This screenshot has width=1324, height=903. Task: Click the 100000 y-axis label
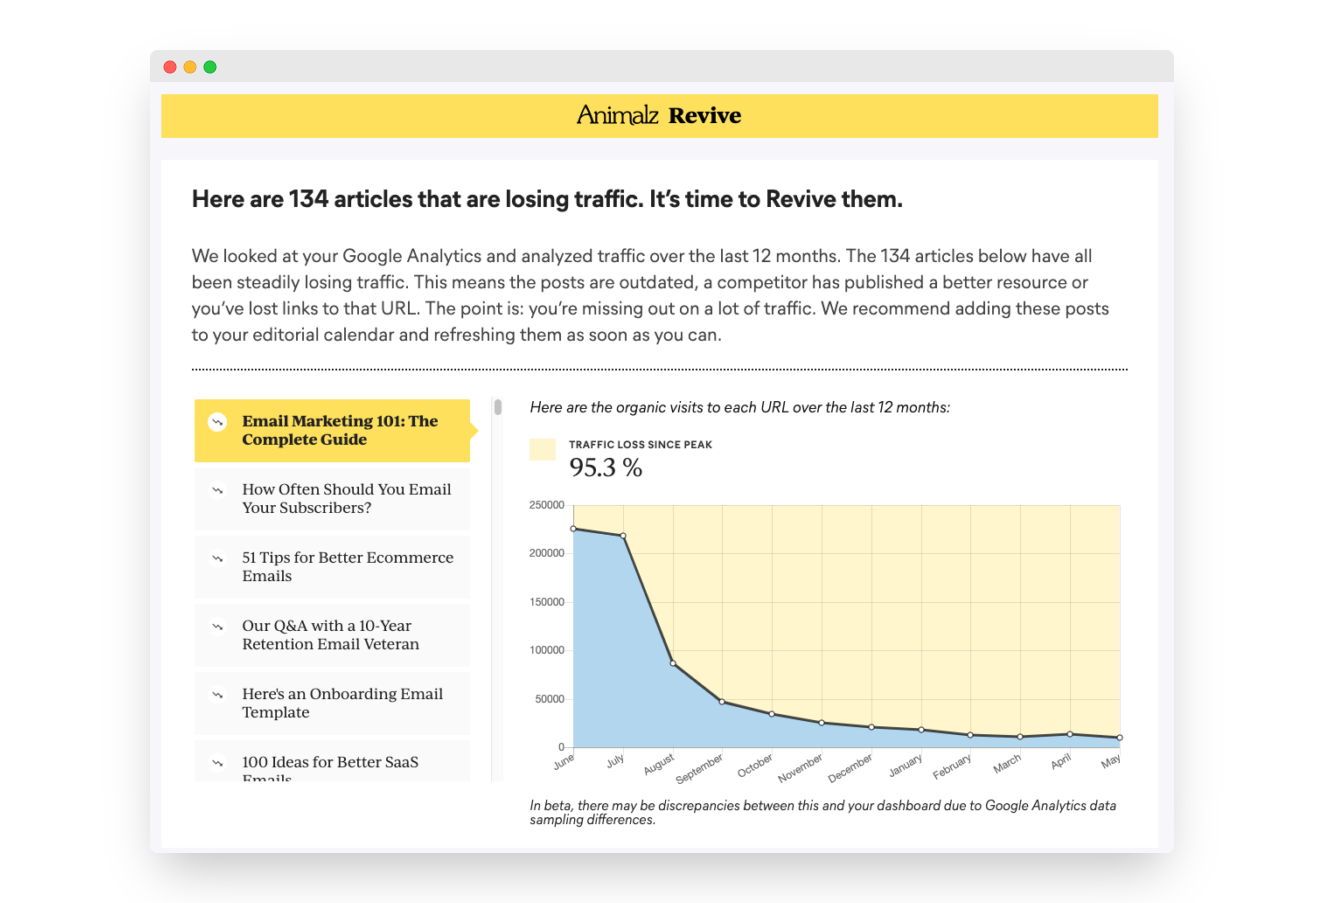[547, 650]
